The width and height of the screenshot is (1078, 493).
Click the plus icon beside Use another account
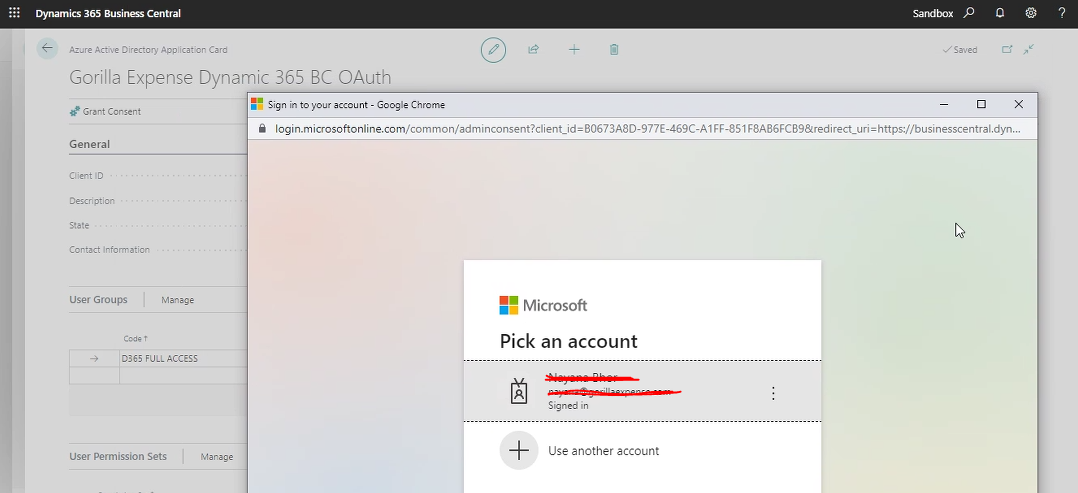(518, 451)
